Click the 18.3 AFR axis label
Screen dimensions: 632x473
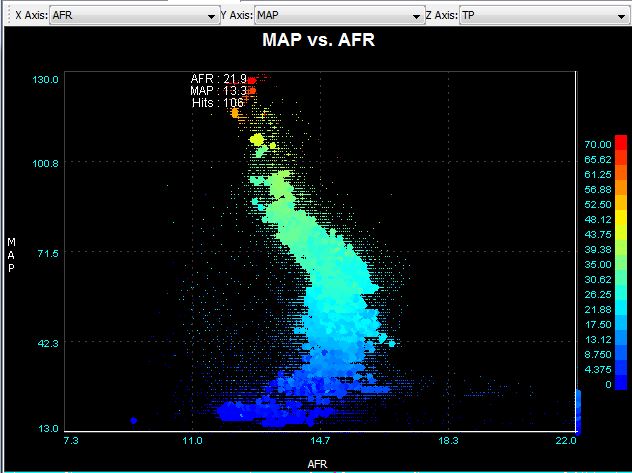tap(448, 440)
